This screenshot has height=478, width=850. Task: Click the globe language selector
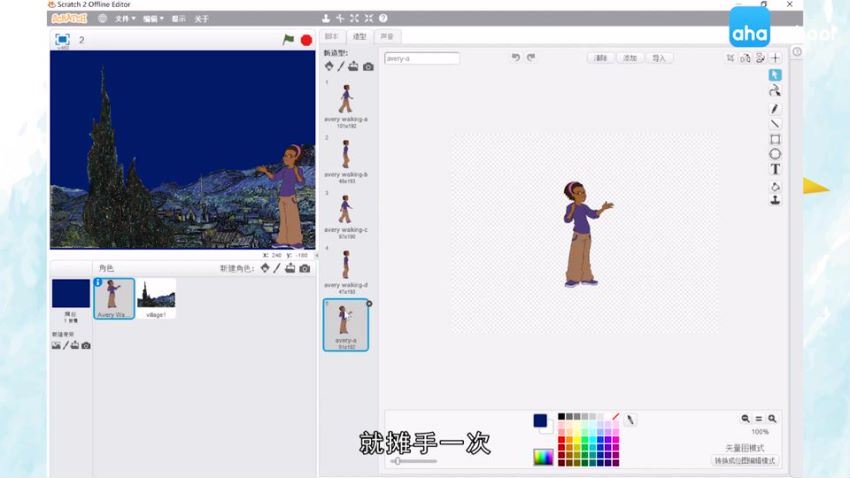coord(102,18)
